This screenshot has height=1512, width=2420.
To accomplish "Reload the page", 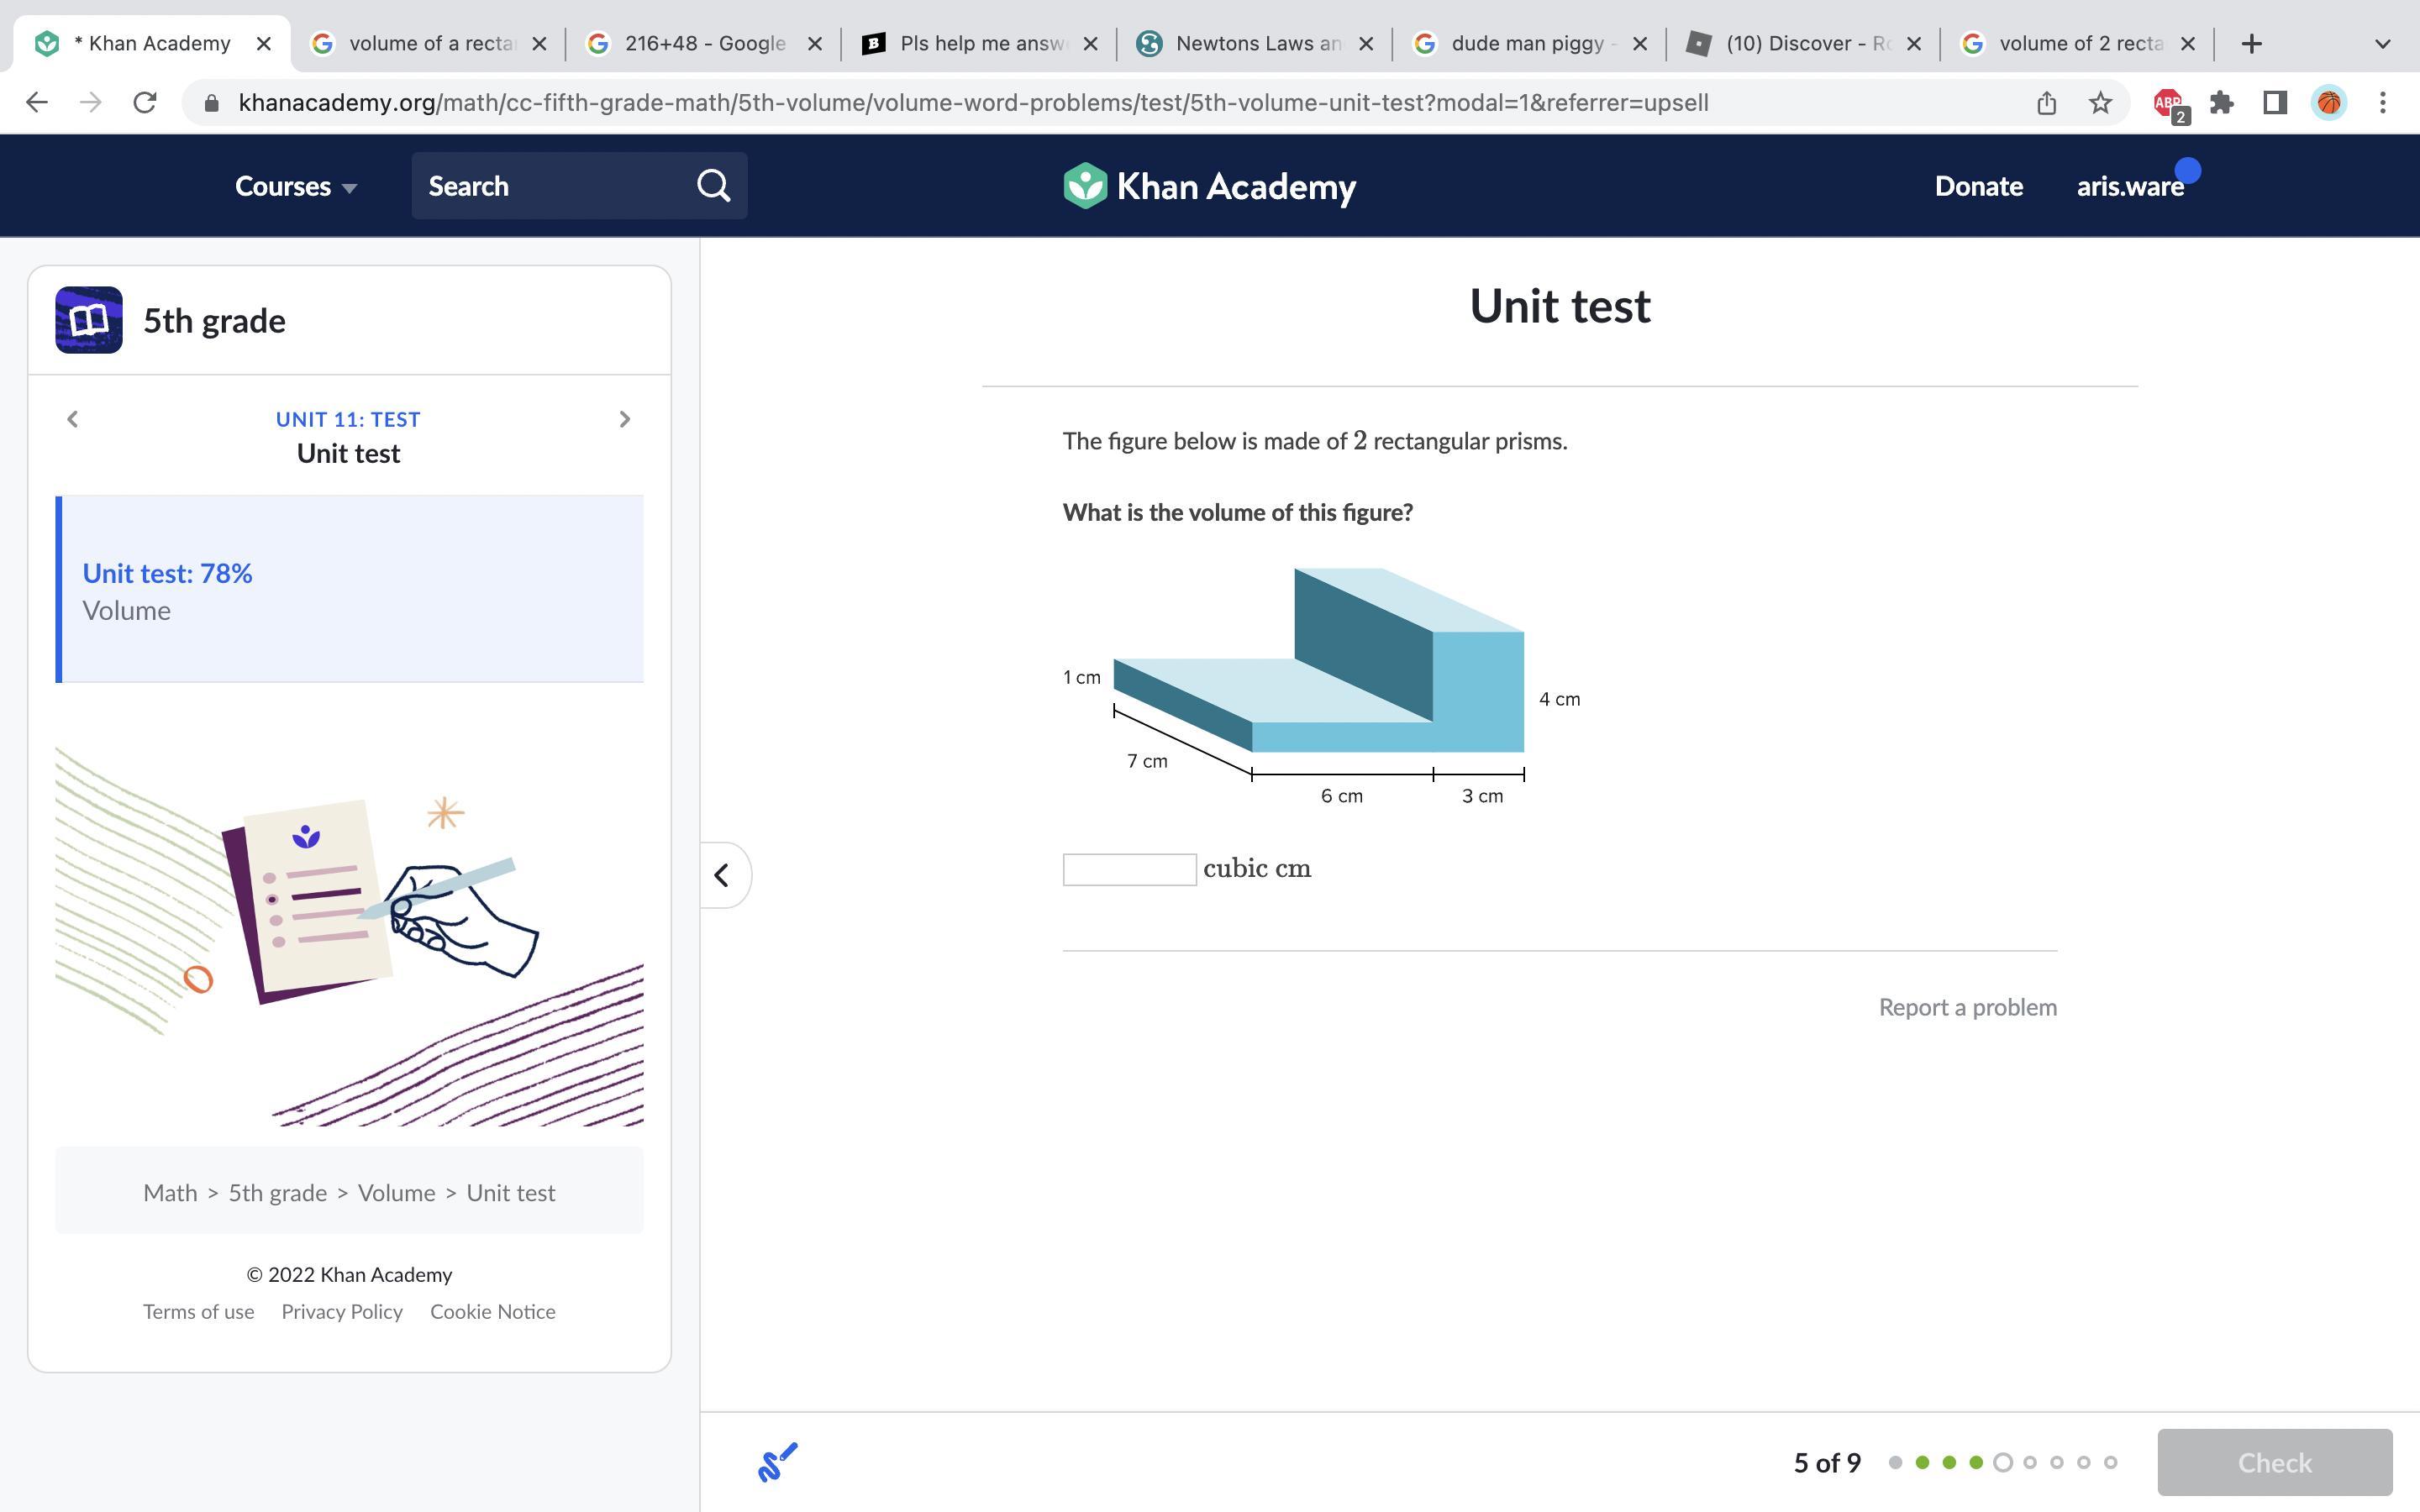I will coord(145,103).
